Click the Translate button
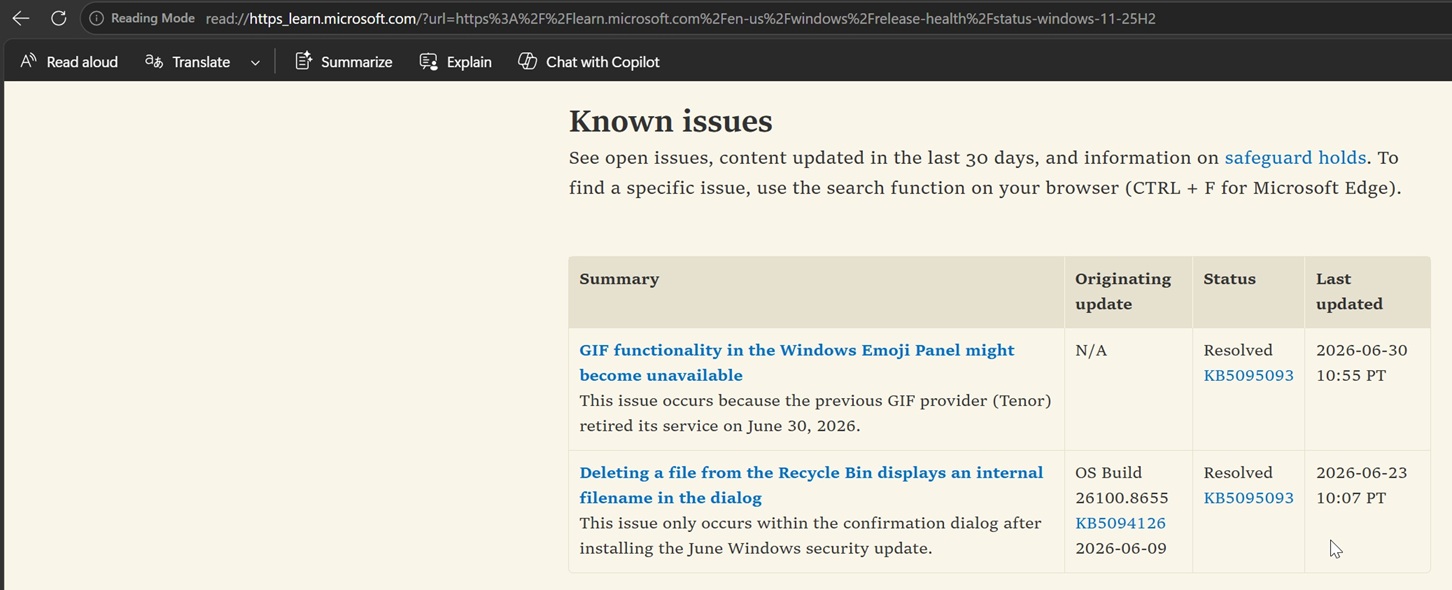The height and width of the screenshot is (590, 1452). coord(188,62)
